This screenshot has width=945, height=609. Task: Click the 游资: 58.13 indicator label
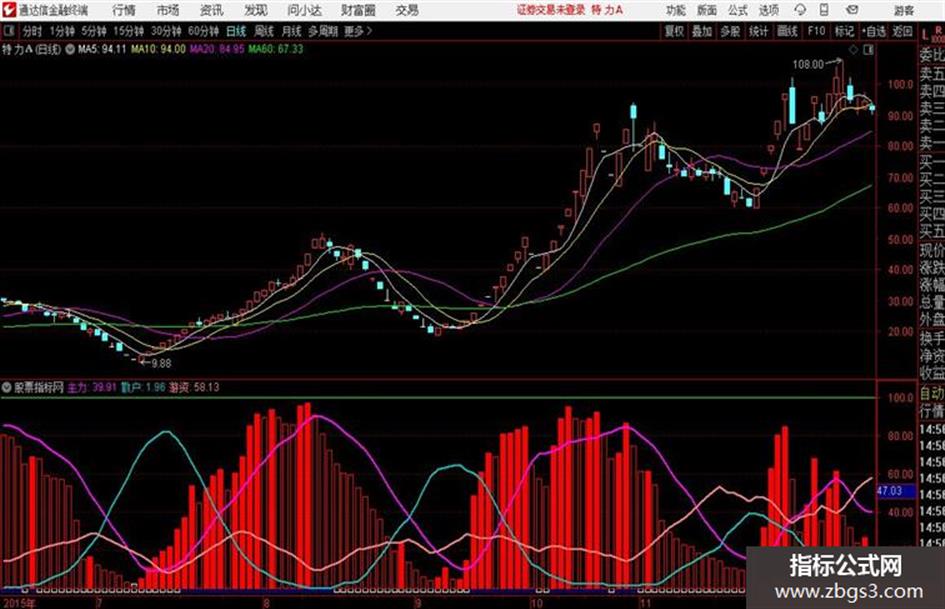coord(194,387)
